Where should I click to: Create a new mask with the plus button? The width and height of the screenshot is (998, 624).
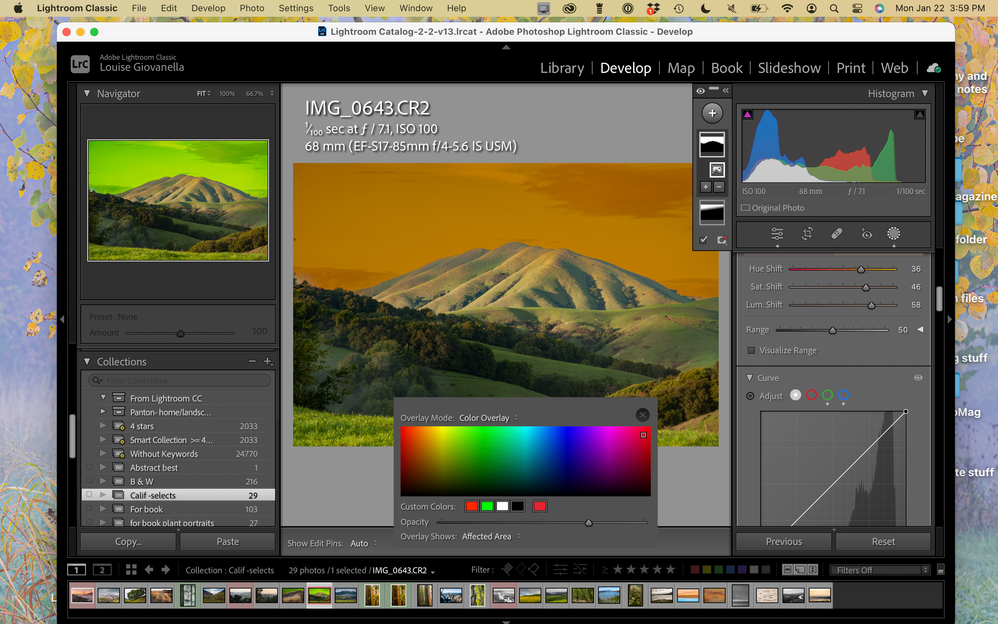pyautogui.click(x=712, y=112)
